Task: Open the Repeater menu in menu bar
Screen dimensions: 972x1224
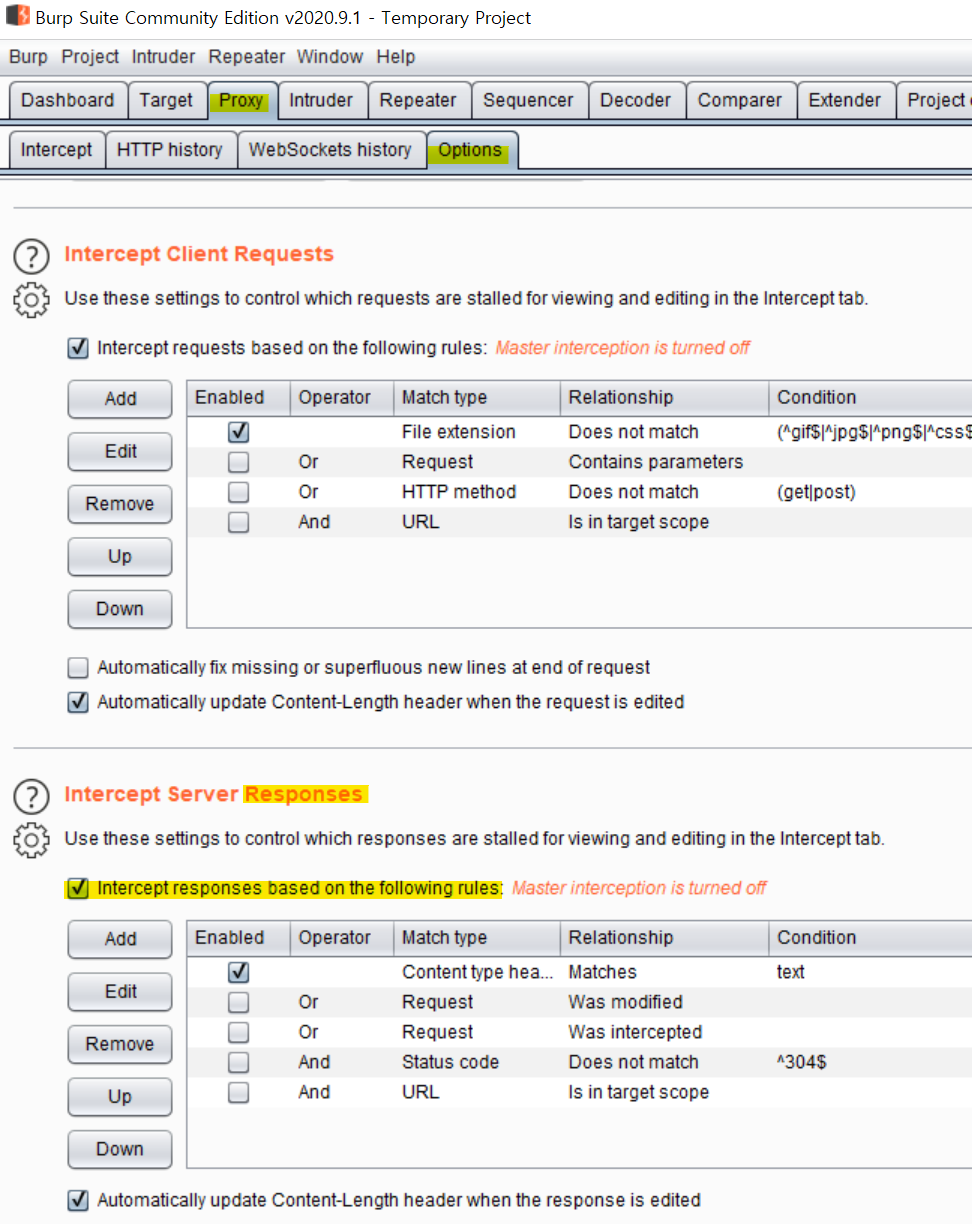Action: pos(247,57)
